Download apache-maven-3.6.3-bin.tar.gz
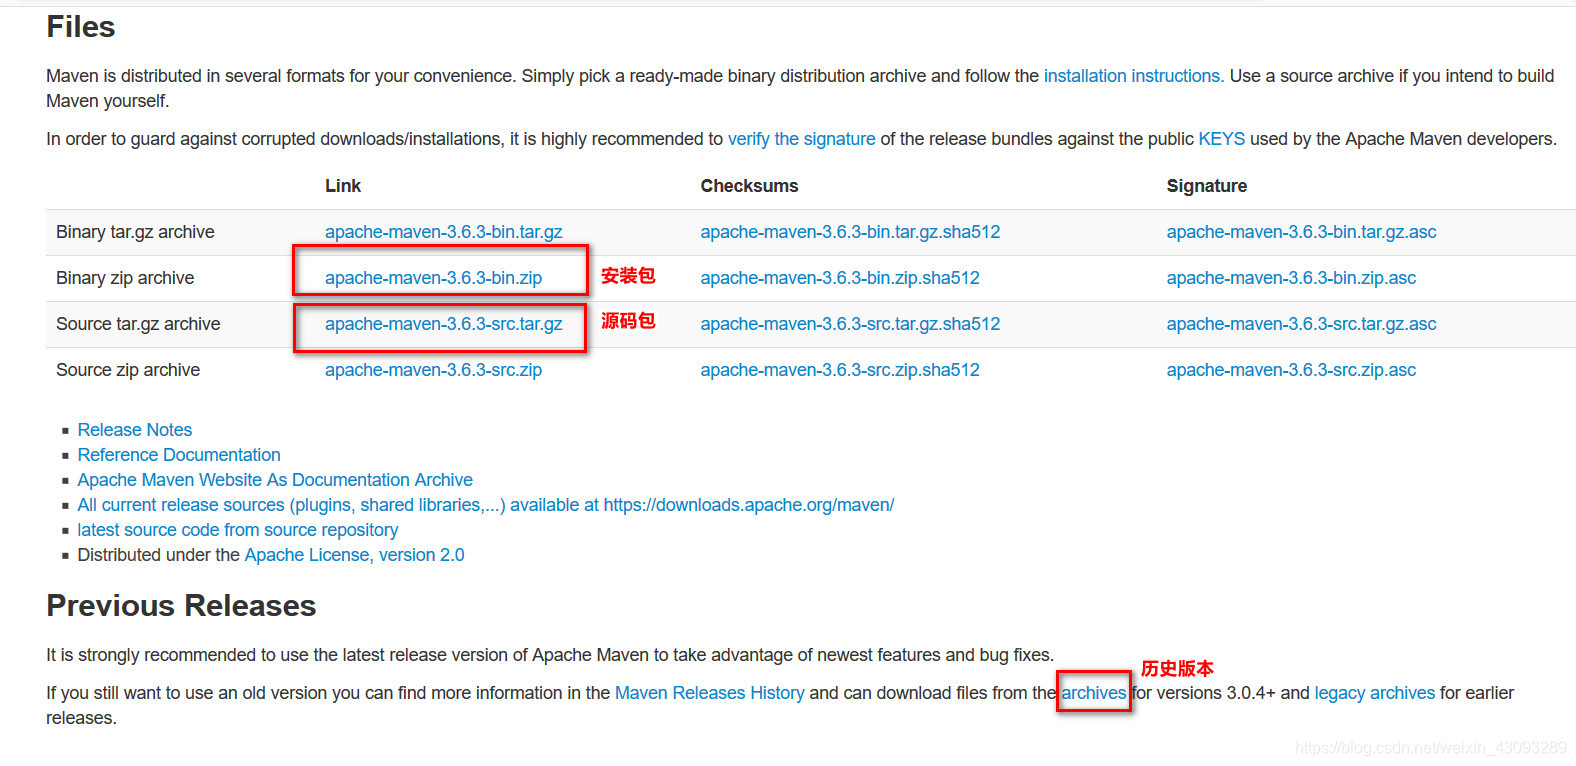 pyautogui.click(x=443, y=232)
